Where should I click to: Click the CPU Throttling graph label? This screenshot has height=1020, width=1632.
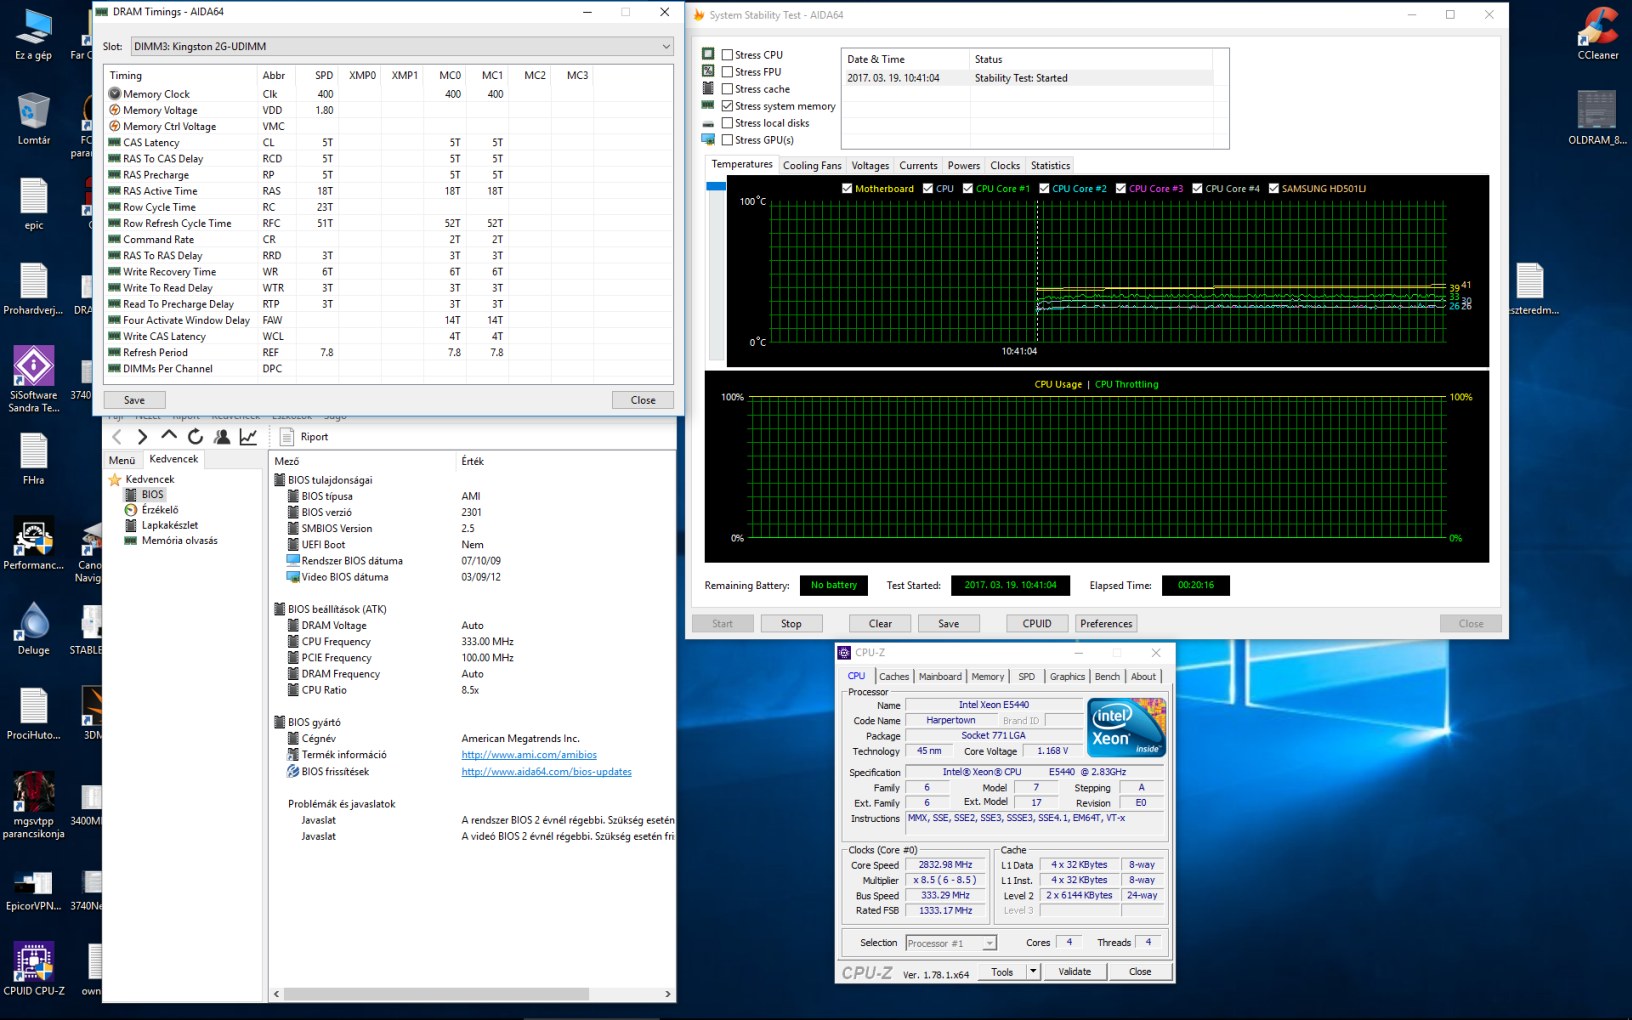point(1126,384)
